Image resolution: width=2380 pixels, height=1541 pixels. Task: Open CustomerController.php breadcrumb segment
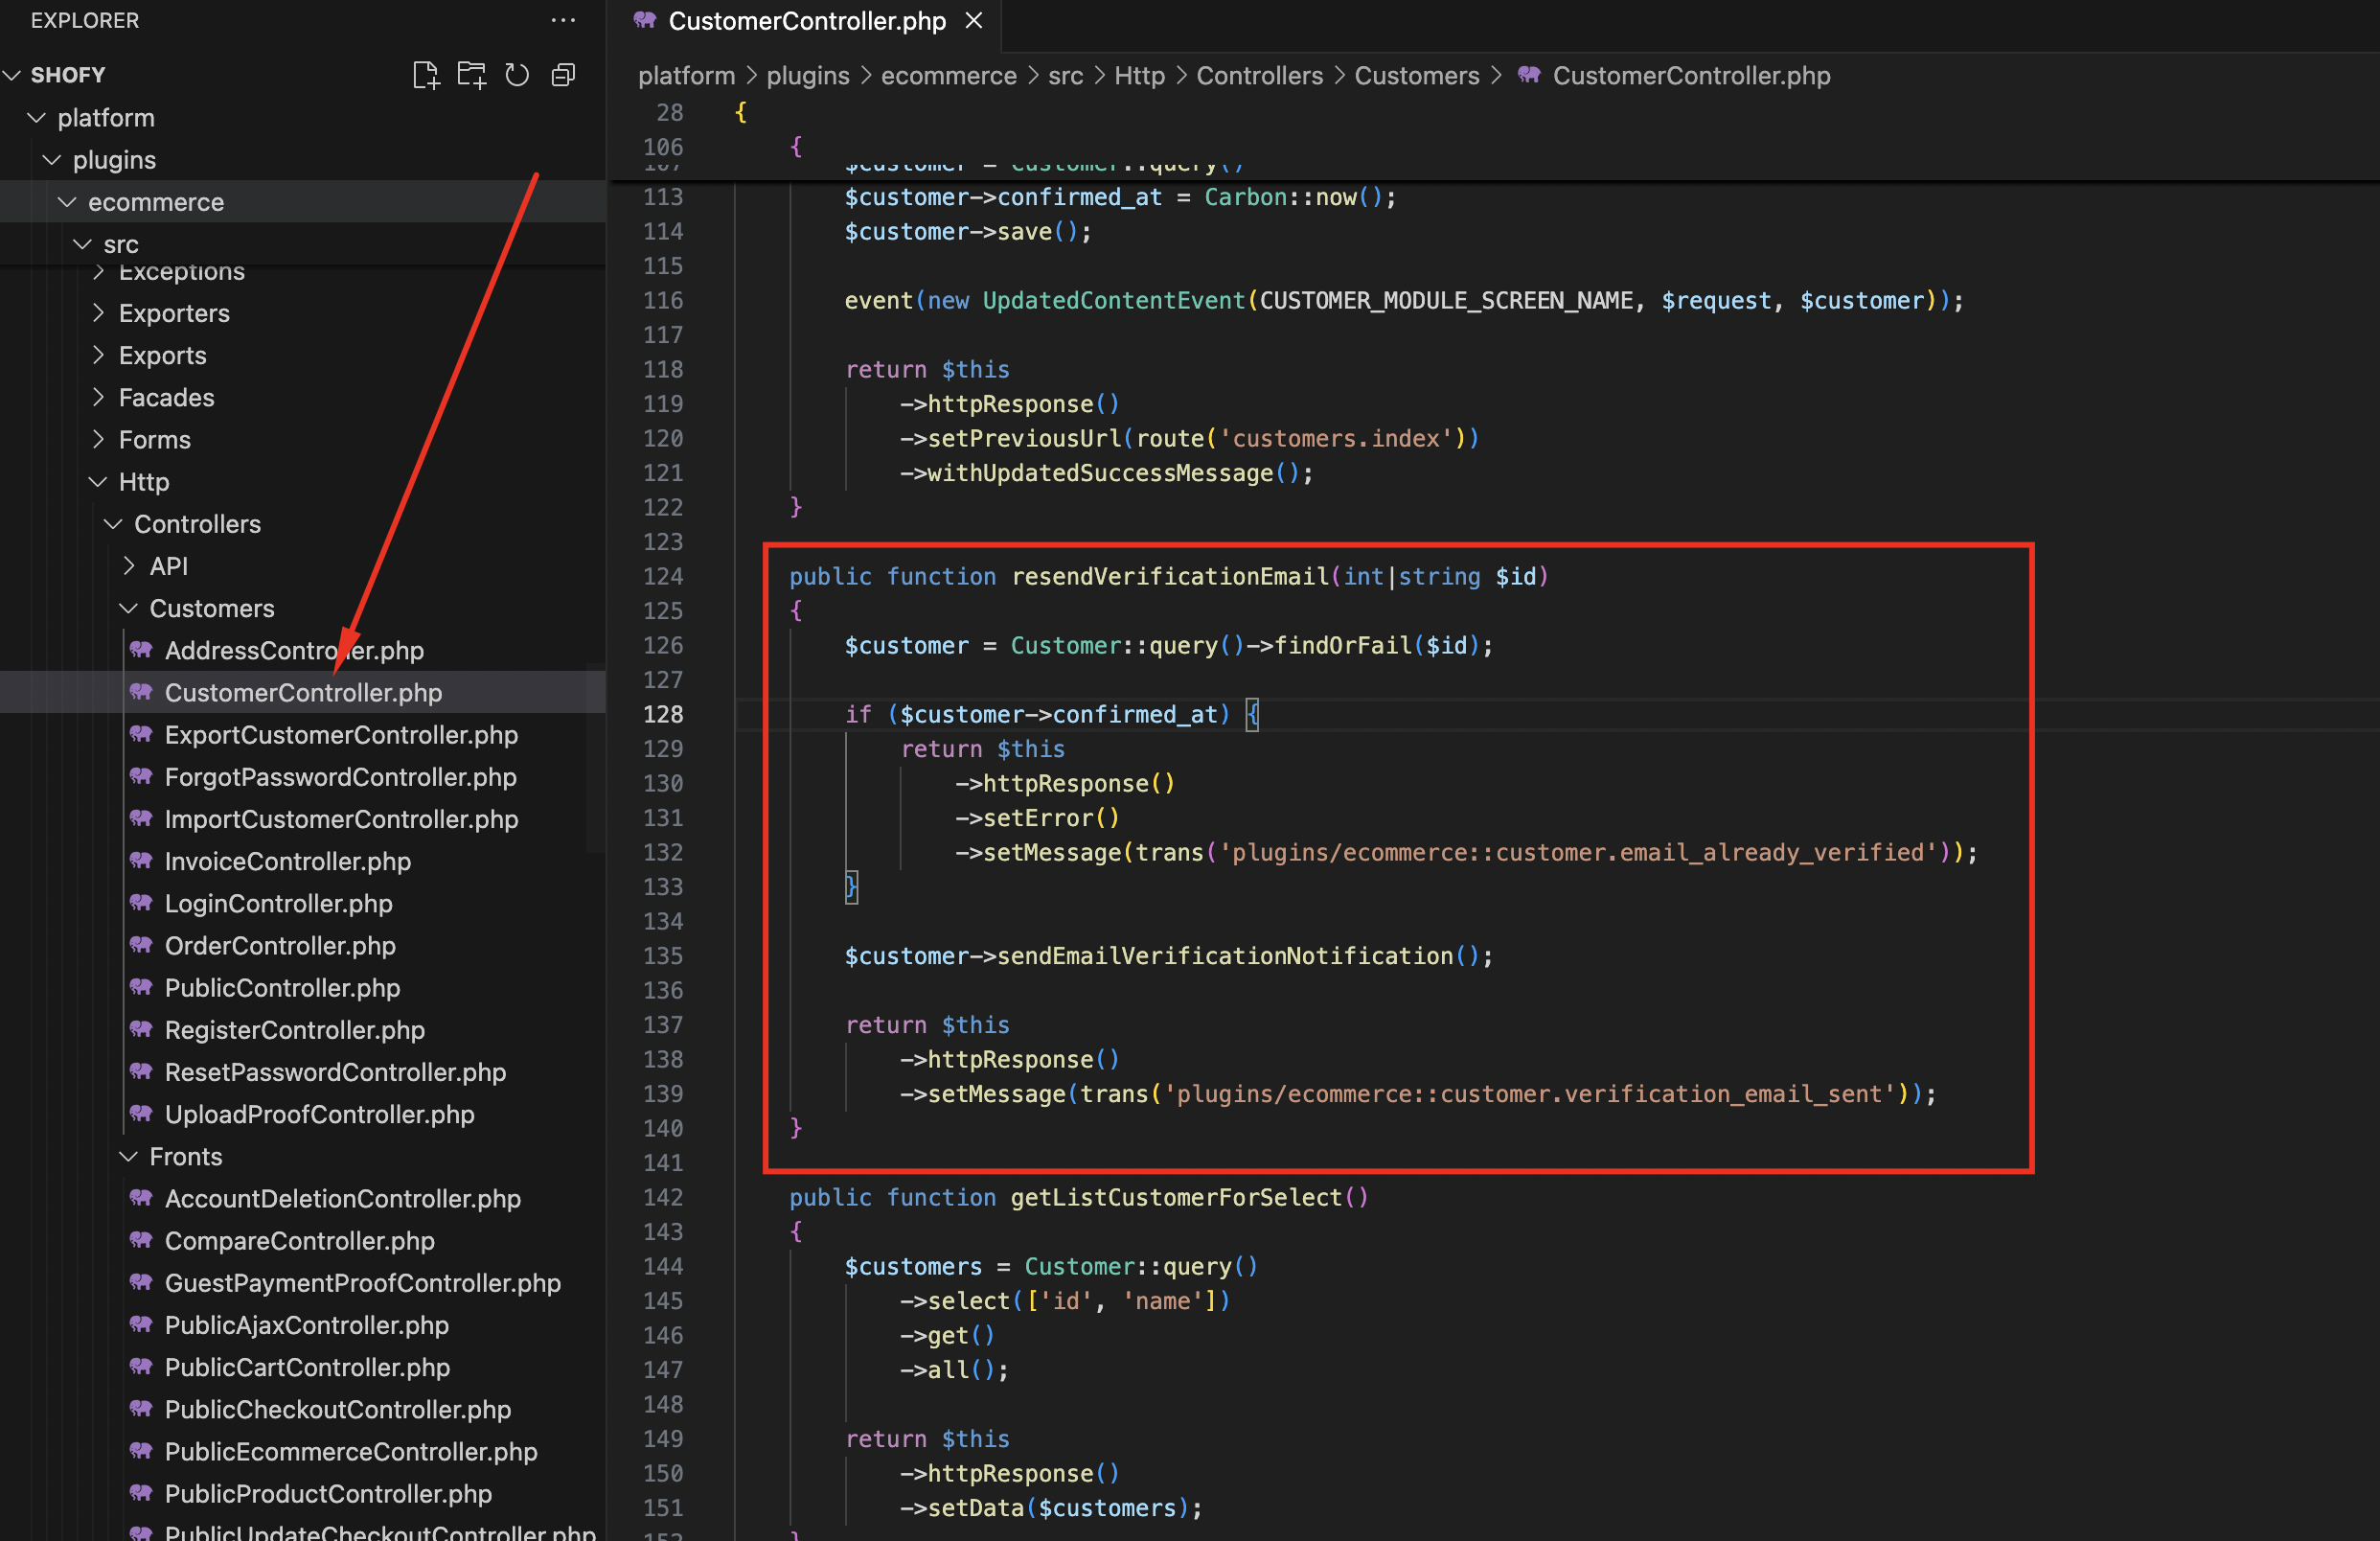1691,75
